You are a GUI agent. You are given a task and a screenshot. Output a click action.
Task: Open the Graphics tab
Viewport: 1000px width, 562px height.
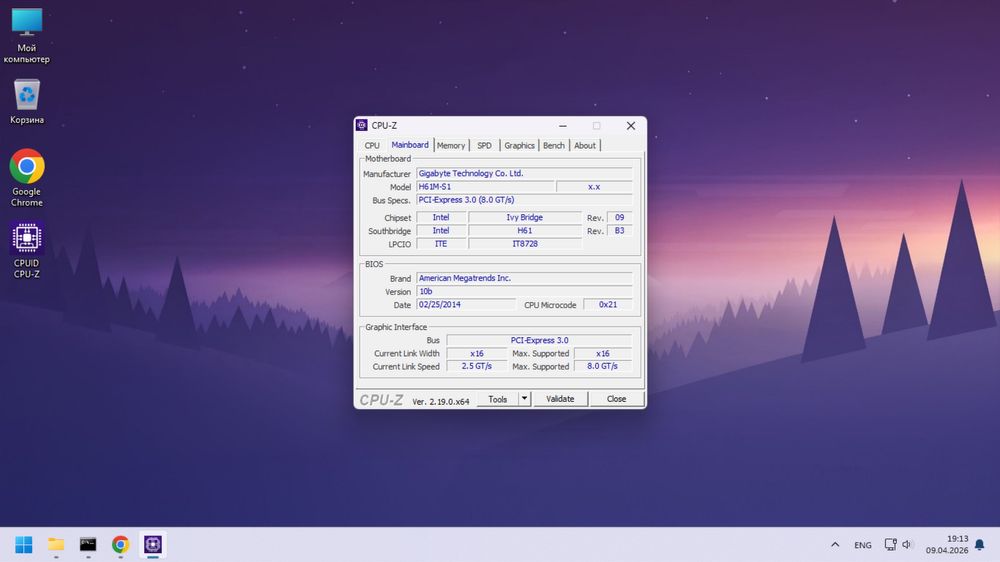tap(519, 145)
